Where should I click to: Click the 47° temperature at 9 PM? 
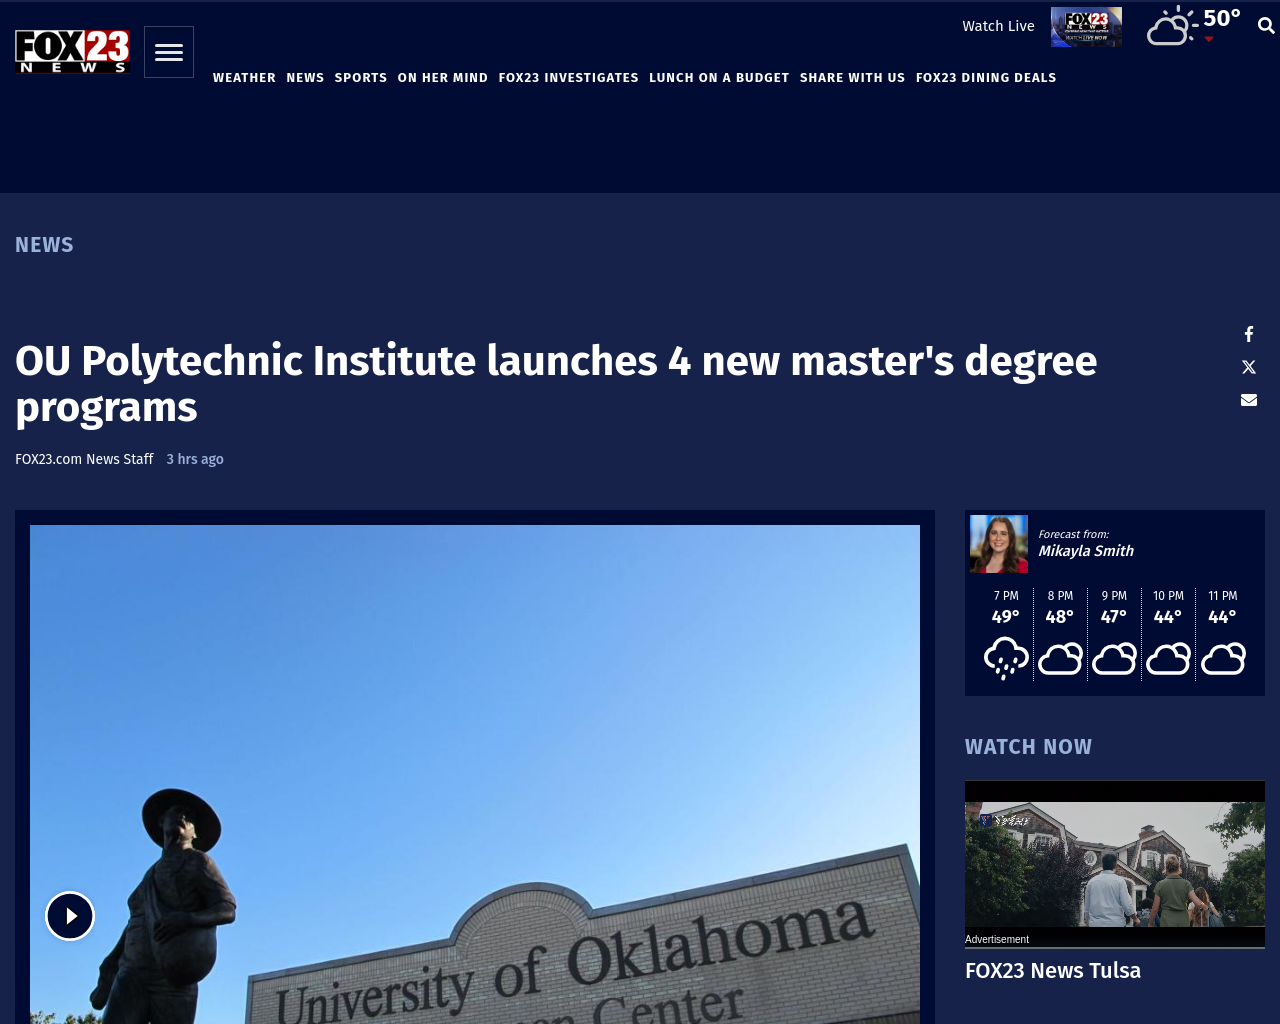pyautogui.click(x=1113, y=617)
